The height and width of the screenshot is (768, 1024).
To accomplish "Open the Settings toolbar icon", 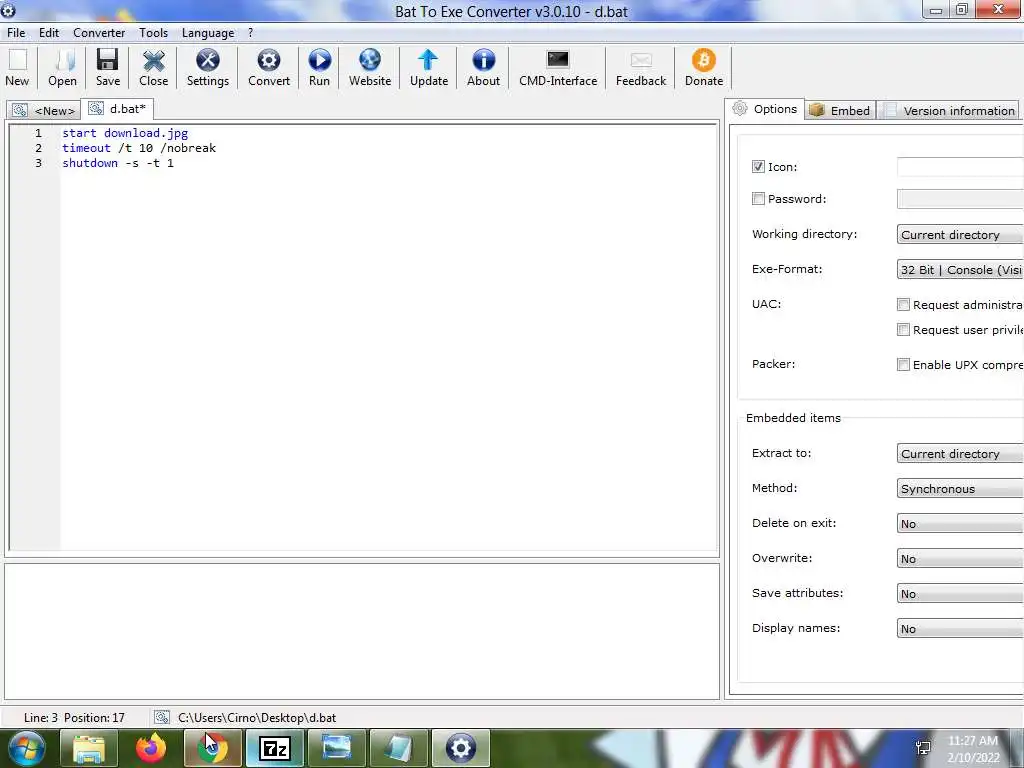I will point(208,67).
